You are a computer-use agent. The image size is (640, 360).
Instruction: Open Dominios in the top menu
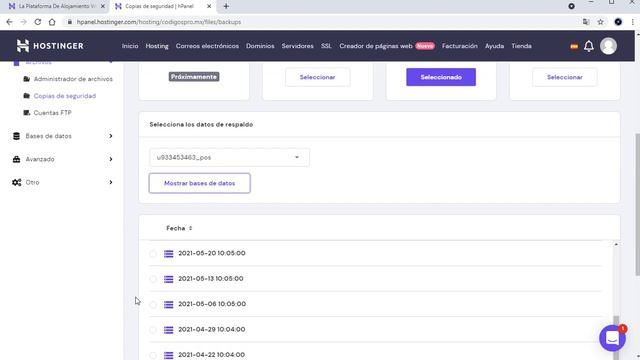tap(260, 46)
